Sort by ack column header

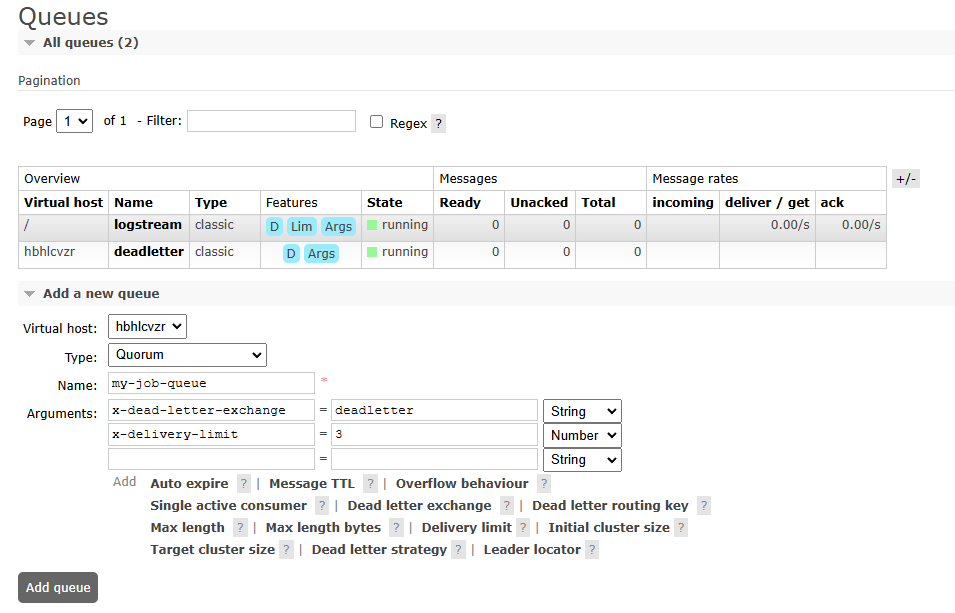click(x=832, y=203)
